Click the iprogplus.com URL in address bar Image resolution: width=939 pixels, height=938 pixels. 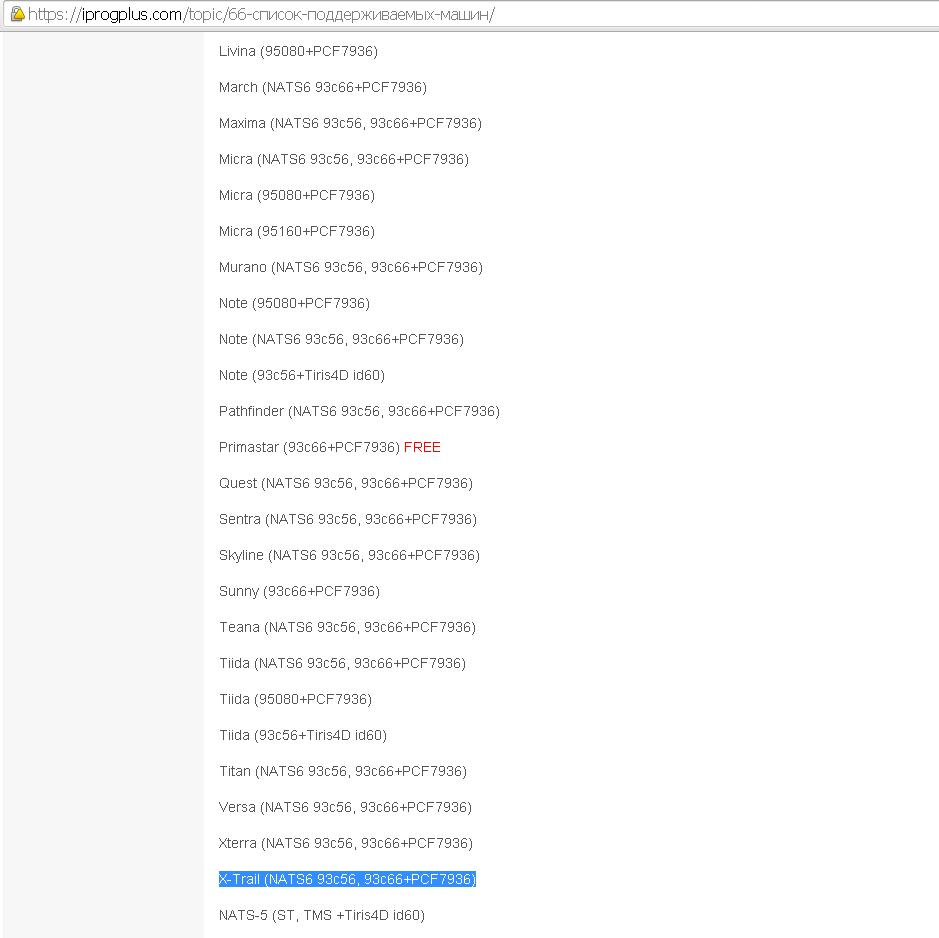261,14
